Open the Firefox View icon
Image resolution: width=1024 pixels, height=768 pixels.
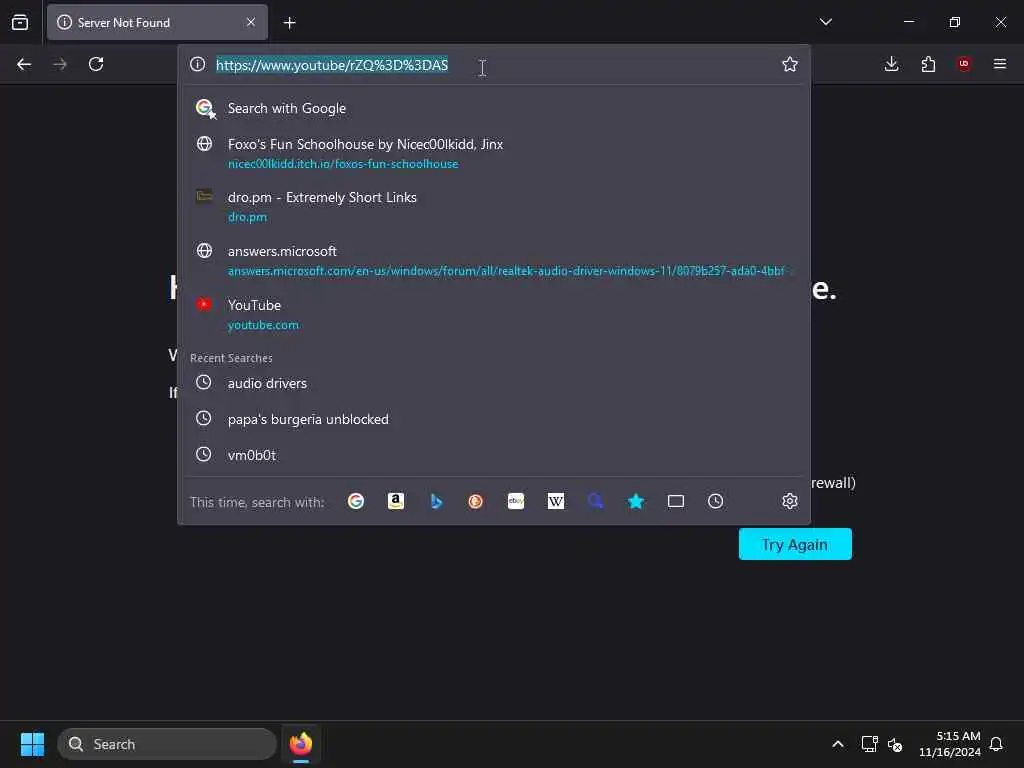click(20, 22)
